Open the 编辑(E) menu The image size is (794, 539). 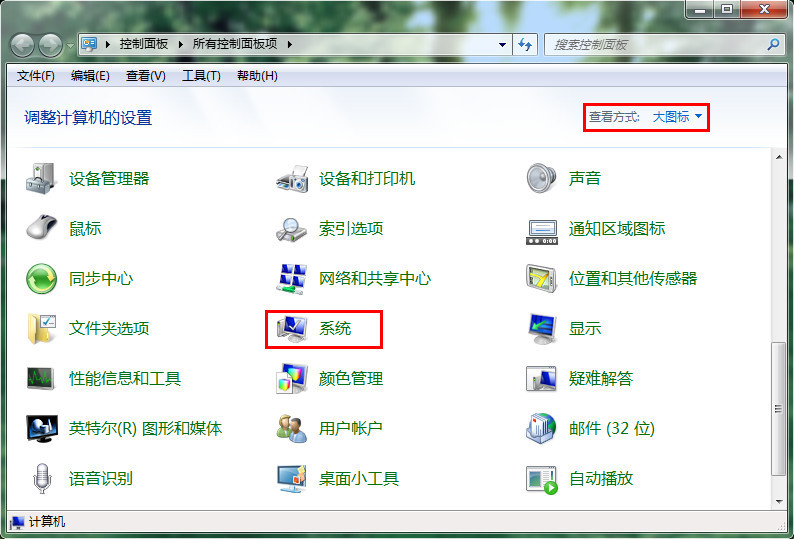(90, 76)
